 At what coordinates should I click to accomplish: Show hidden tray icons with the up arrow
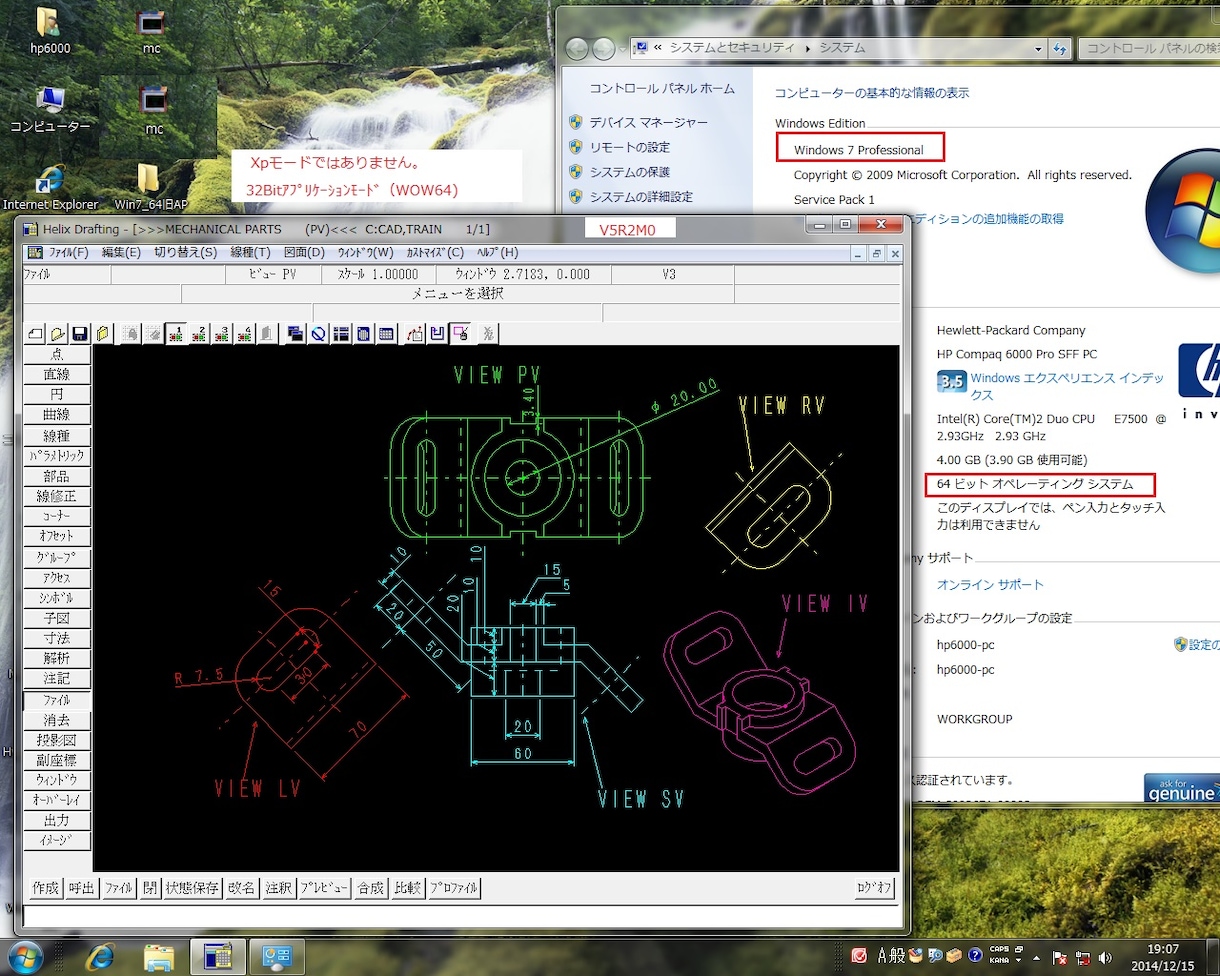coord(1038,957)
